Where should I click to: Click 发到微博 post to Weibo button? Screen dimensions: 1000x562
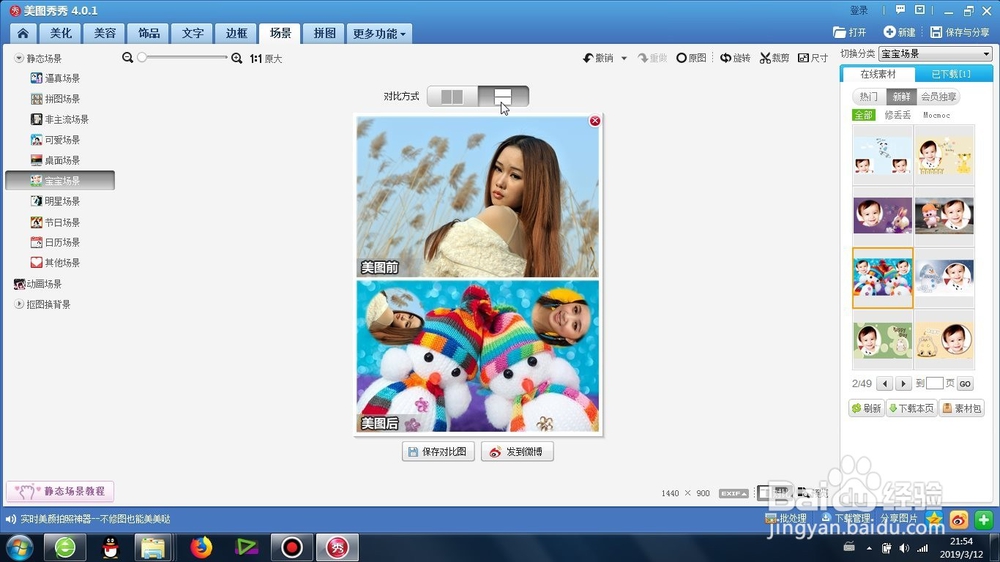(x=517, y=452)
